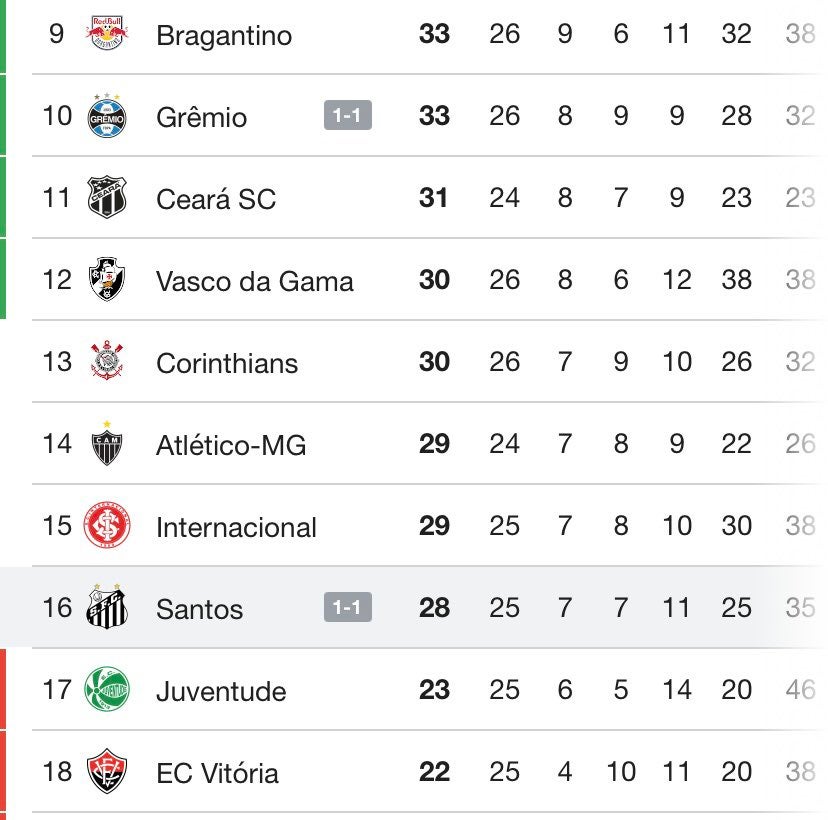Open the Bragantino team page
828x820 pixels.
224,36
